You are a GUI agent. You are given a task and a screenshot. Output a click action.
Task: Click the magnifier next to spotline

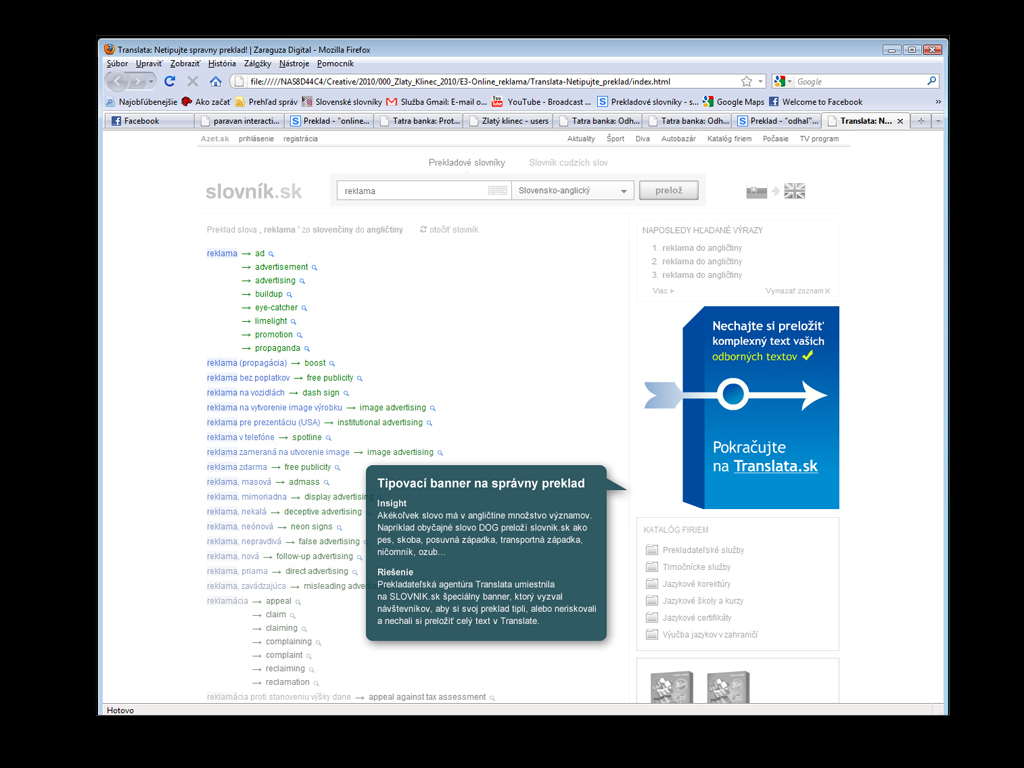click(328, 438)
